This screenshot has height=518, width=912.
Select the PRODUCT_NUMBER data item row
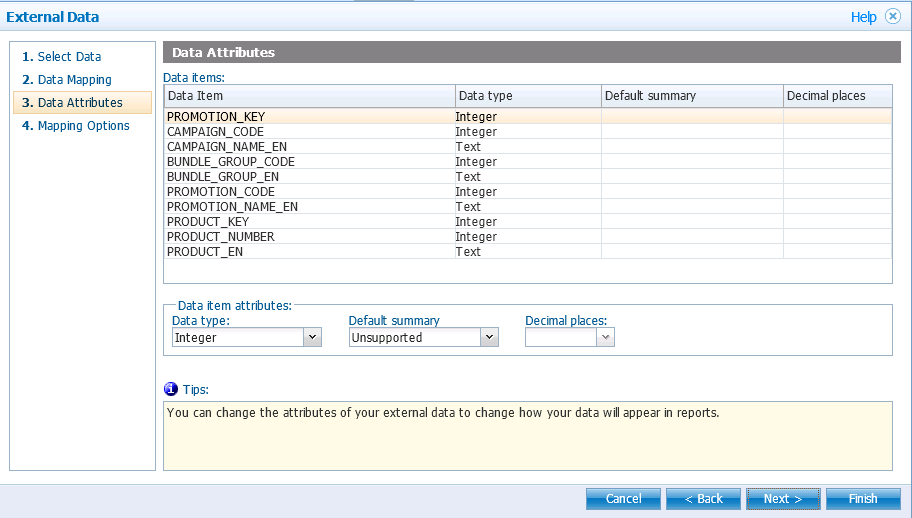click(528, 237)
